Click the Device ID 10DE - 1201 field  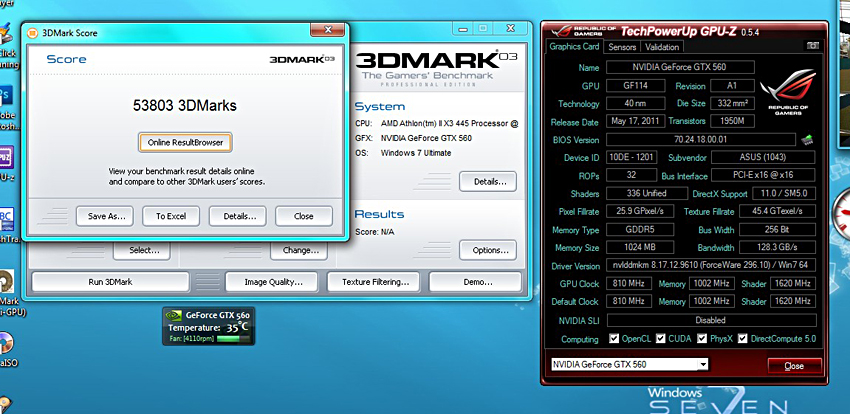click(632, 158)
